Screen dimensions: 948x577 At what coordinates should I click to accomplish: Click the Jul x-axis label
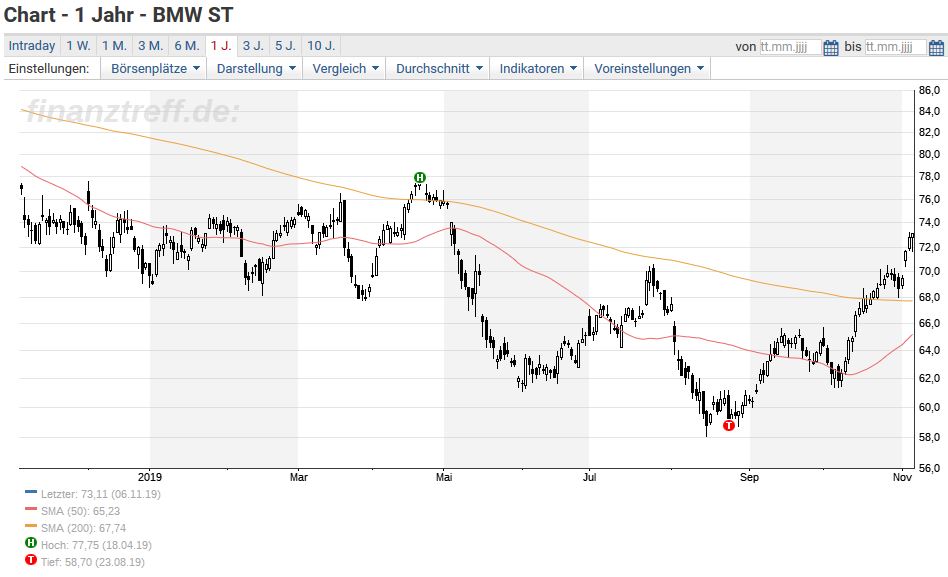[589, 477]
